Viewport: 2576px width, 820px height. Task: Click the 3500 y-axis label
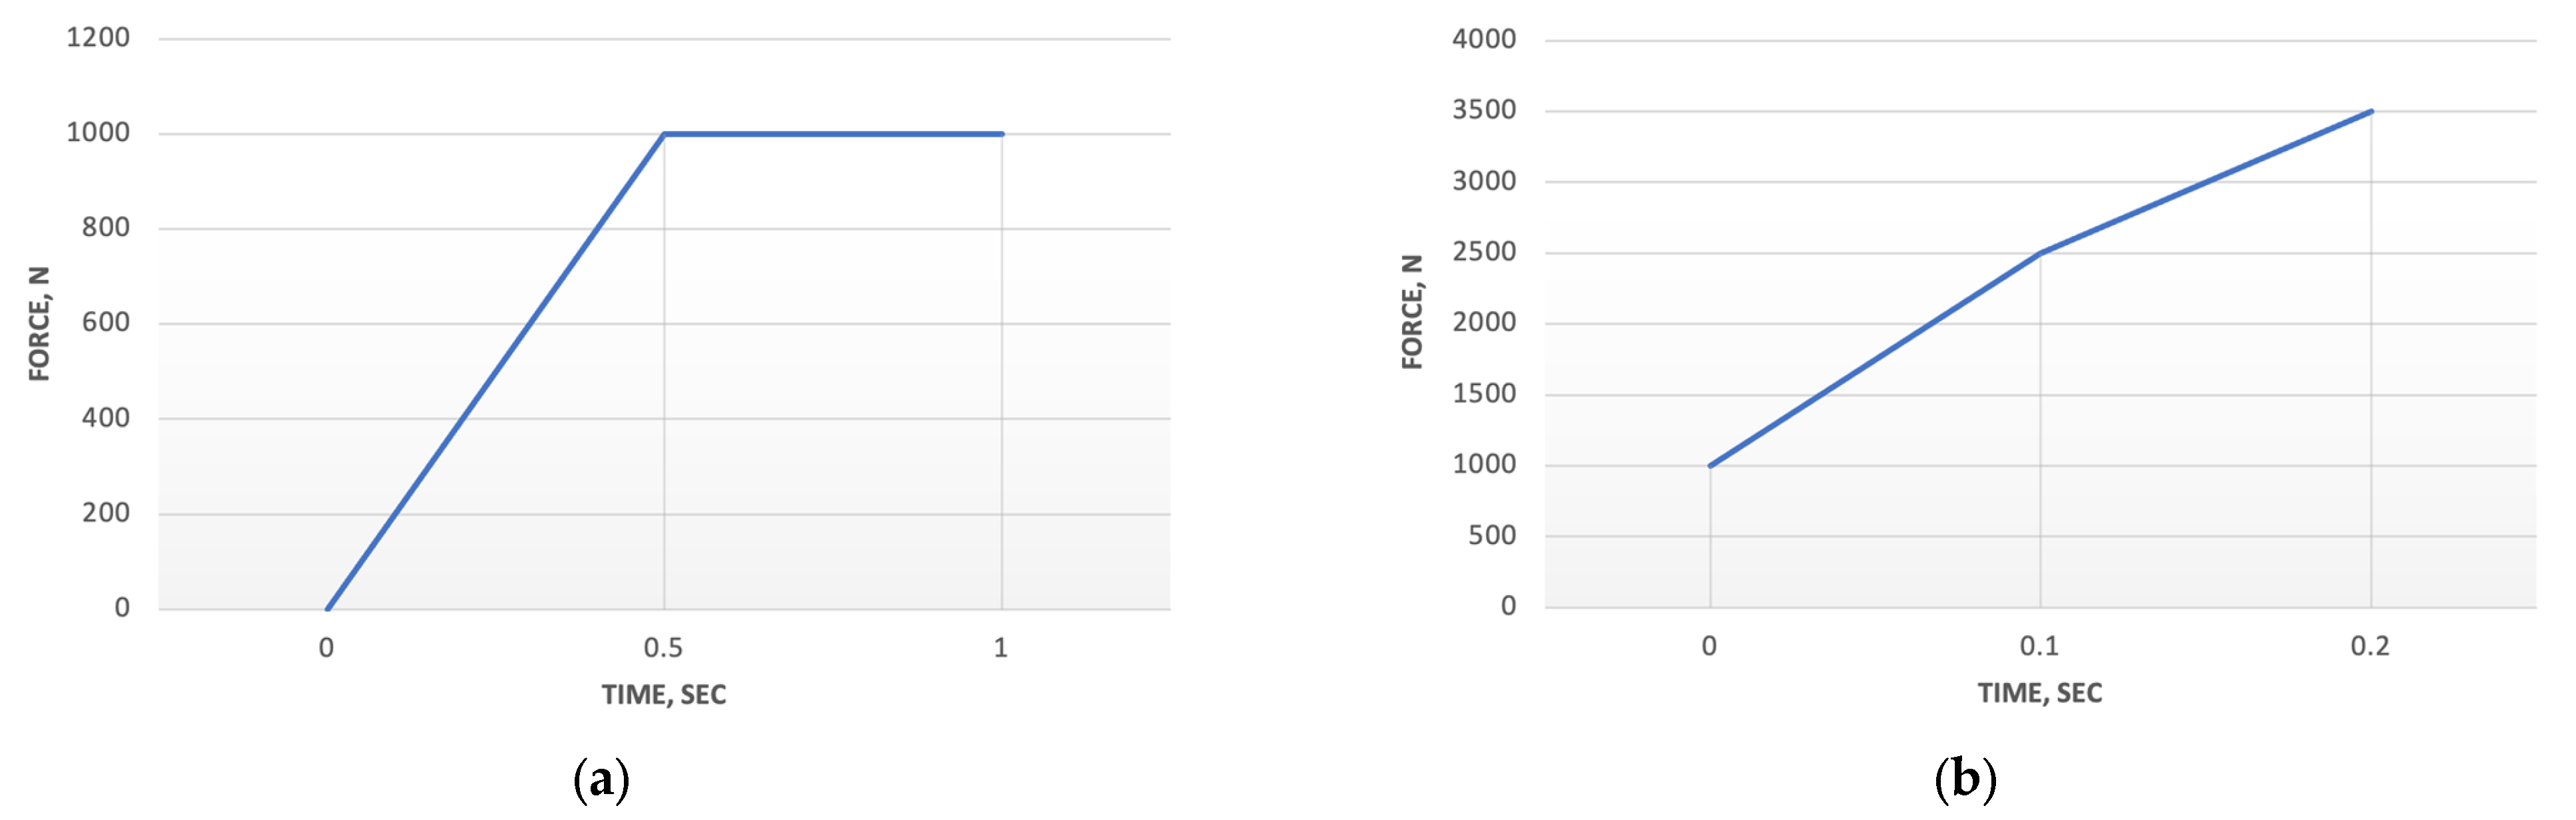(x=1483, y=110)
